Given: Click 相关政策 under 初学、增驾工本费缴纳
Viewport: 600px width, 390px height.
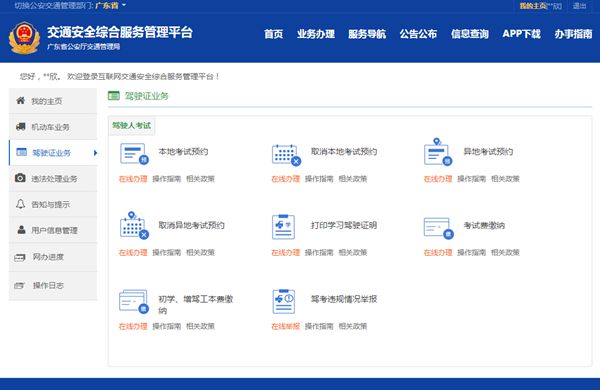Looking at the screenshot, I should click(200, 326).
